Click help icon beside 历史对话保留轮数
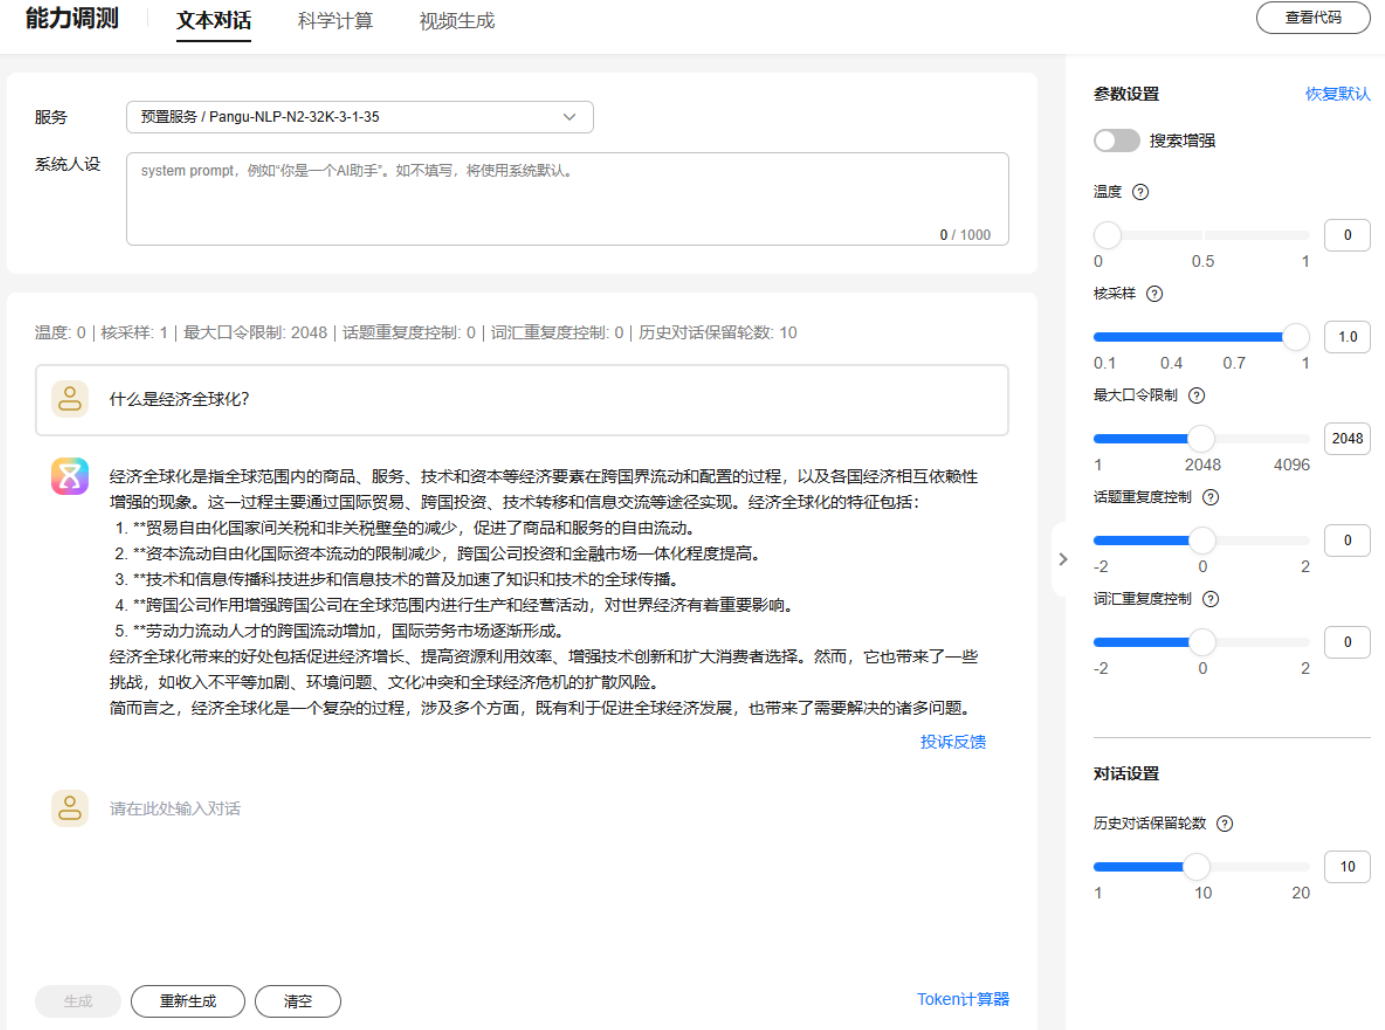Image resolution: width=1385 pixels, height=1030 pixels. (x=1224, y=824)
